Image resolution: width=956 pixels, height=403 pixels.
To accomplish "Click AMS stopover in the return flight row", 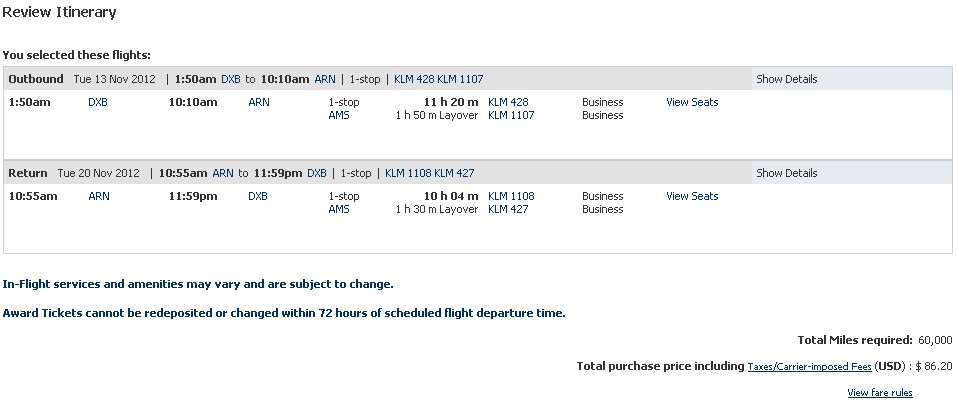I will click(339, 209).
